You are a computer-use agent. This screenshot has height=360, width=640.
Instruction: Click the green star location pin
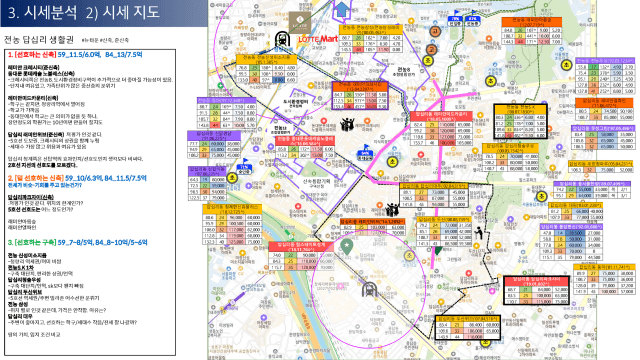(347, 247)
